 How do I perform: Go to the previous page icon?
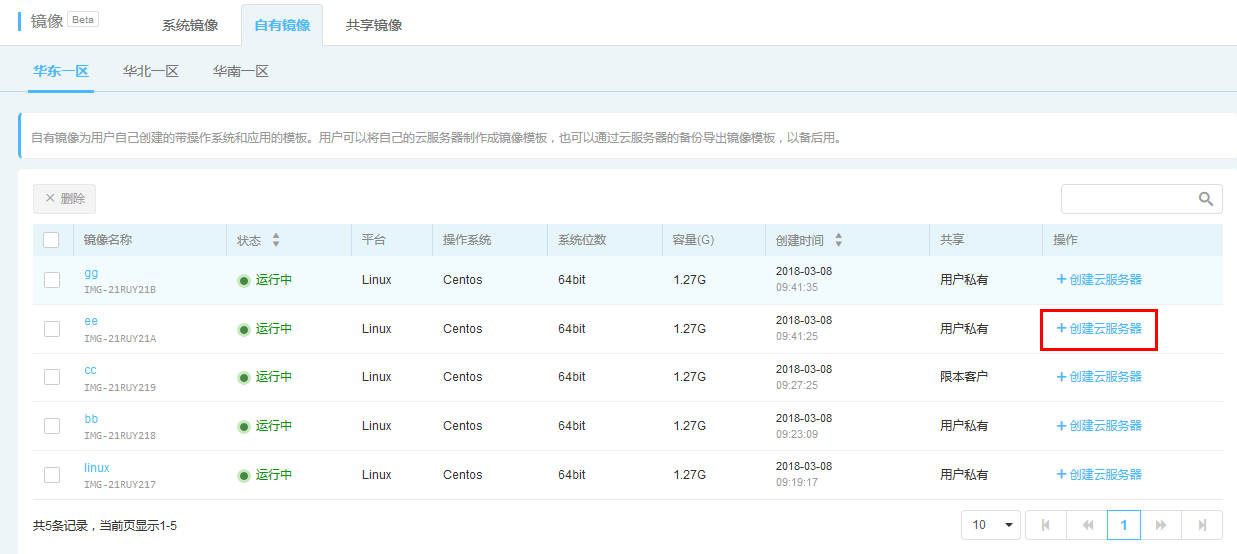[1087, 525]
